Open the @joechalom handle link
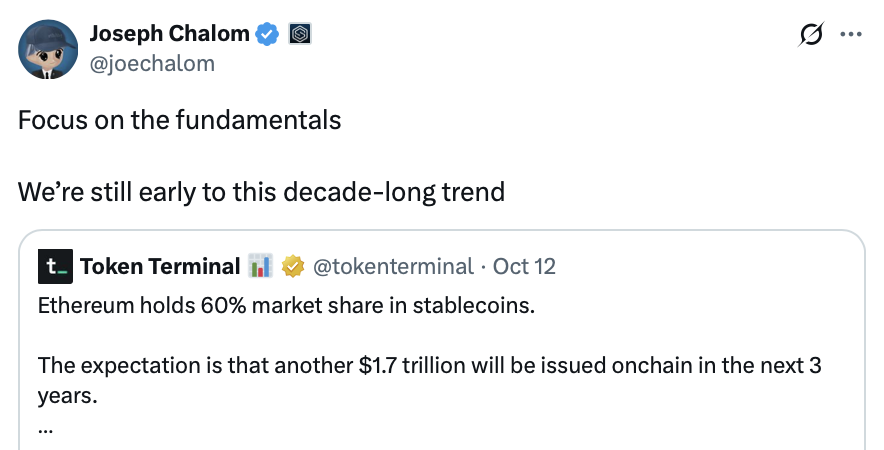This screenshot has height=450, width=884. (x=152, y=63)
